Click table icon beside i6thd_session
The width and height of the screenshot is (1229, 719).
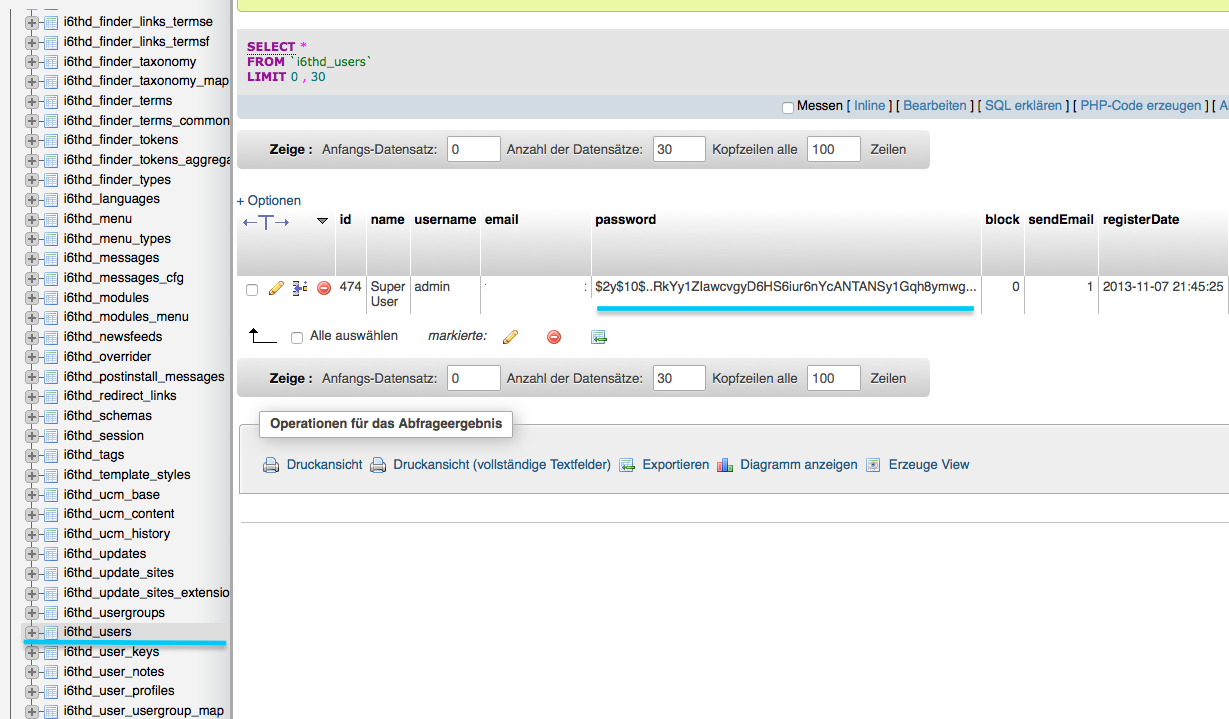(x=50, y=436)
